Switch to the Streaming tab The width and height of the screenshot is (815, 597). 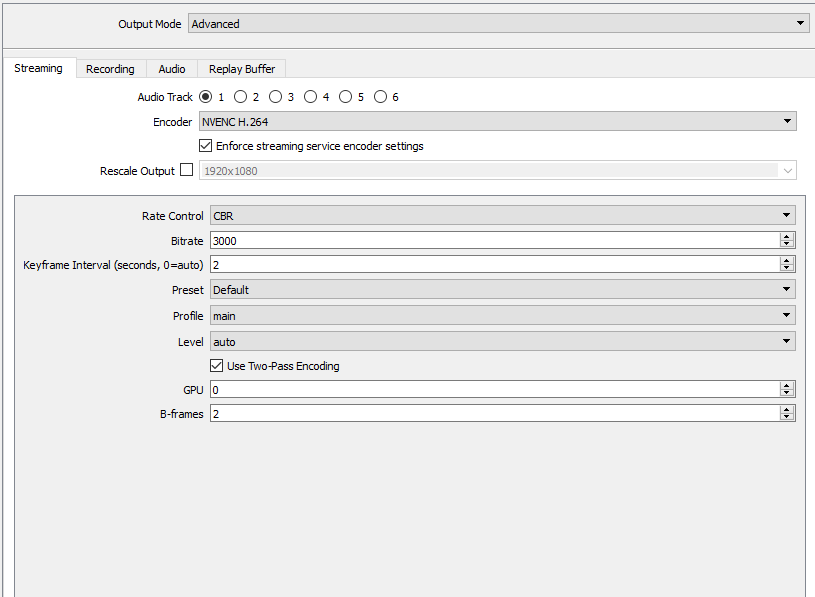pyautogui.click(x=39, y=68)
